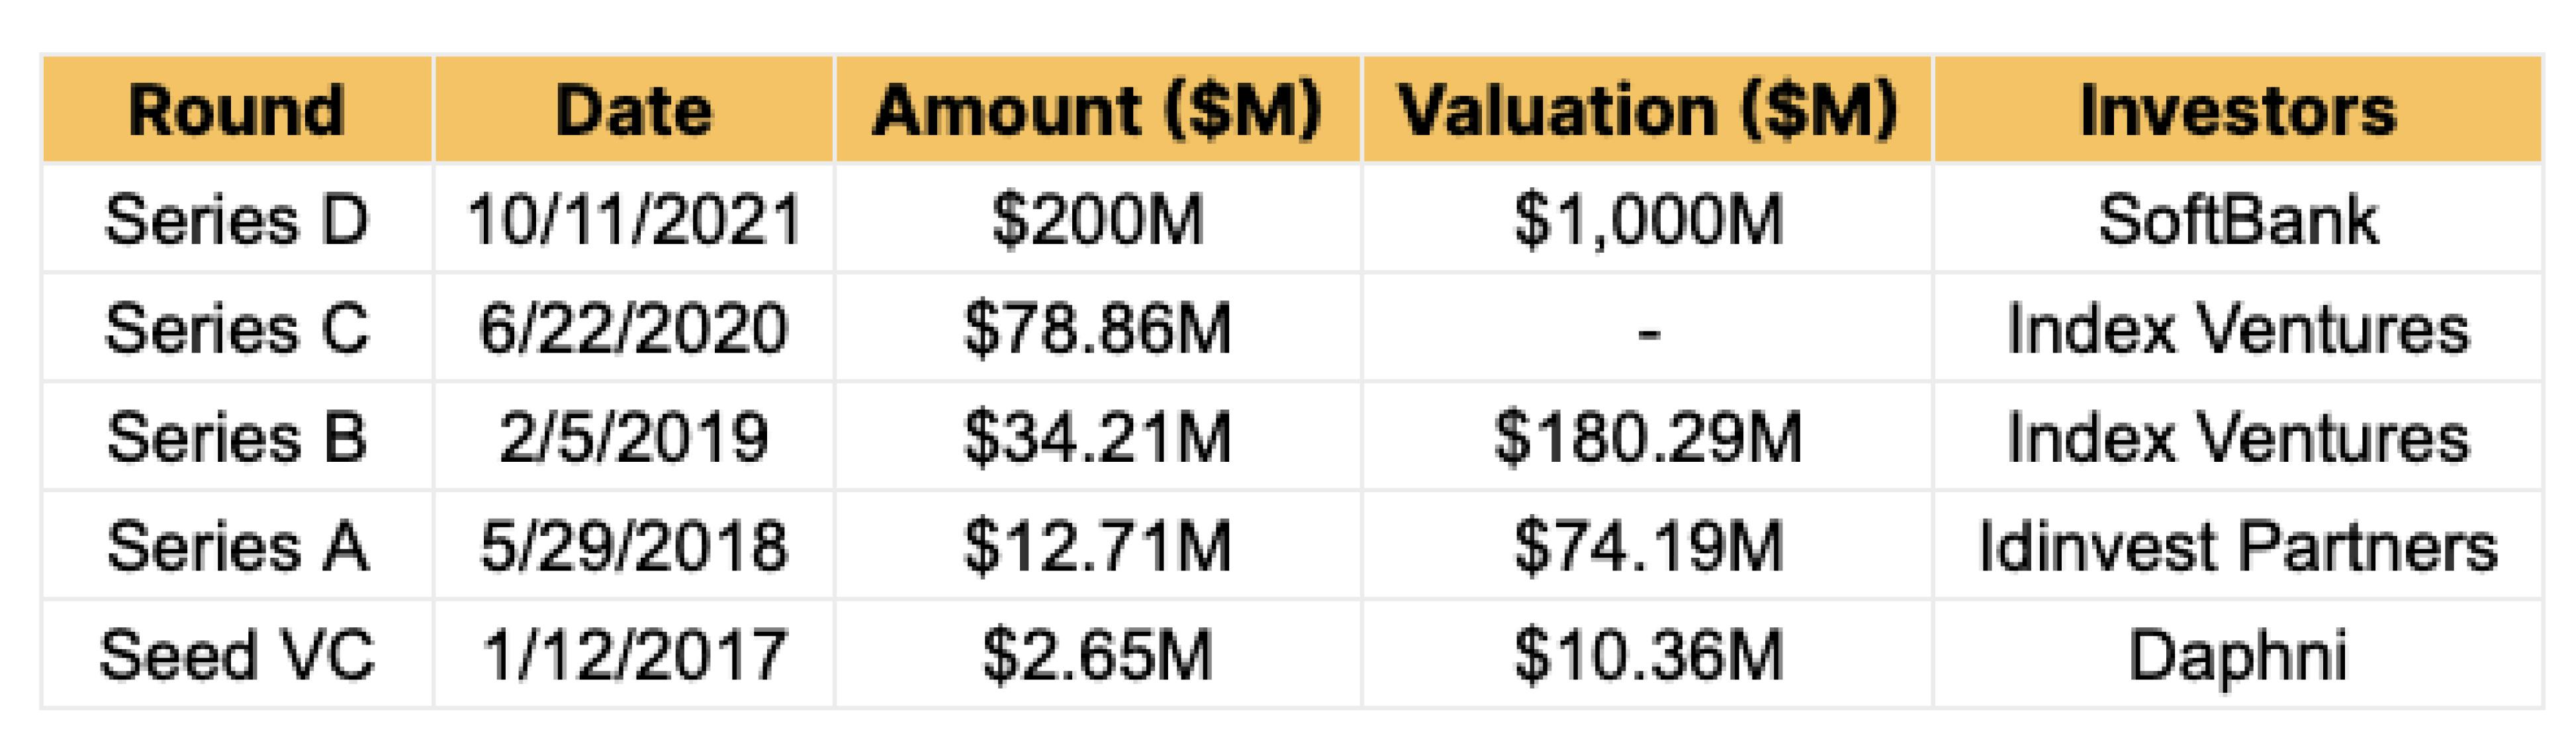Click the Series C round cell
Viewport: 2576px width, 745px height.
tap(237, 328)
